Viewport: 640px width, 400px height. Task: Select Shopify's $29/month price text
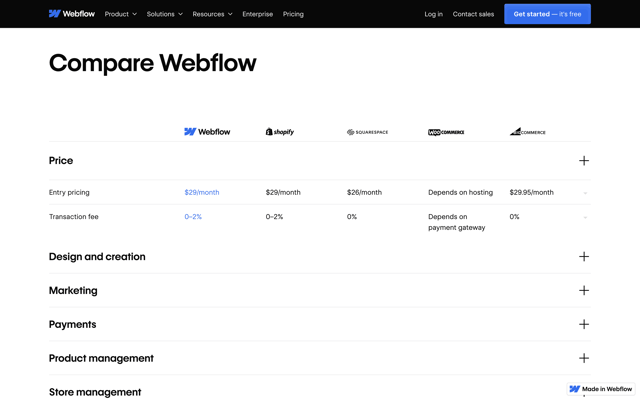tap(283, 192)
